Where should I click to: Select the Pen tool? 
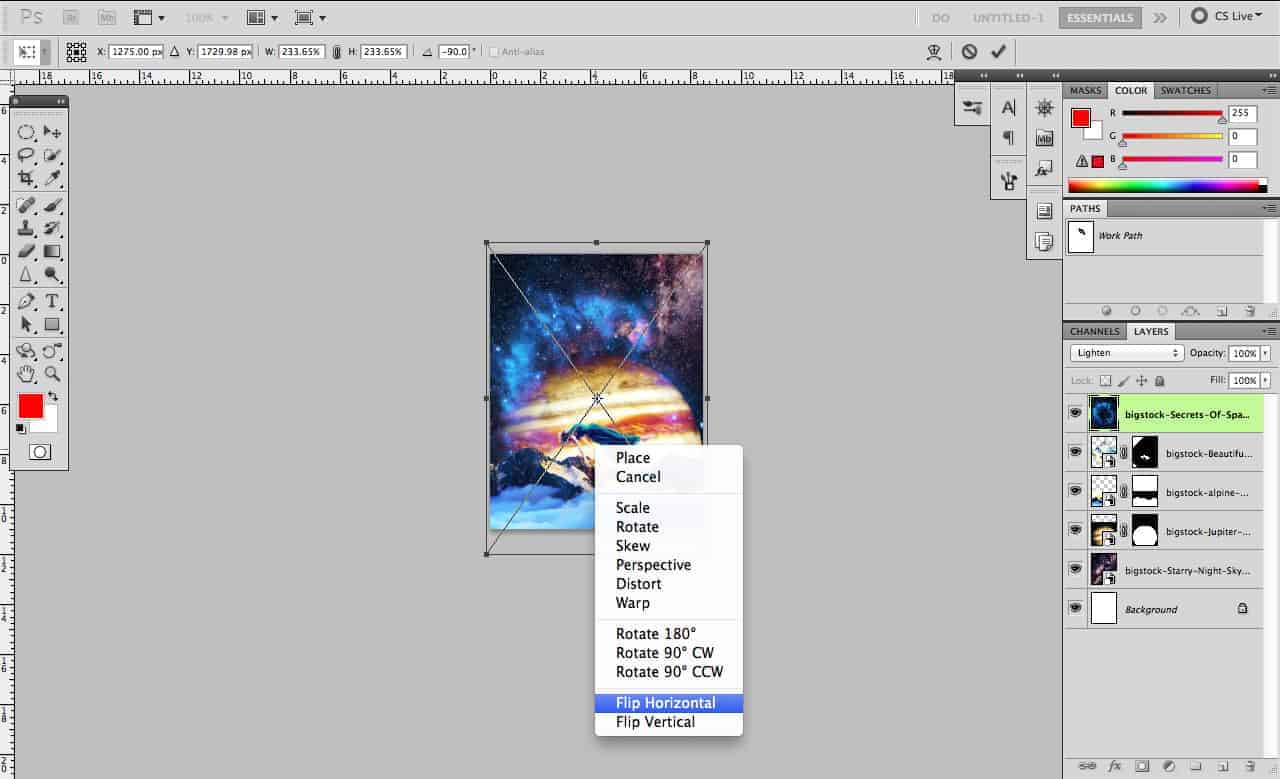26,301
